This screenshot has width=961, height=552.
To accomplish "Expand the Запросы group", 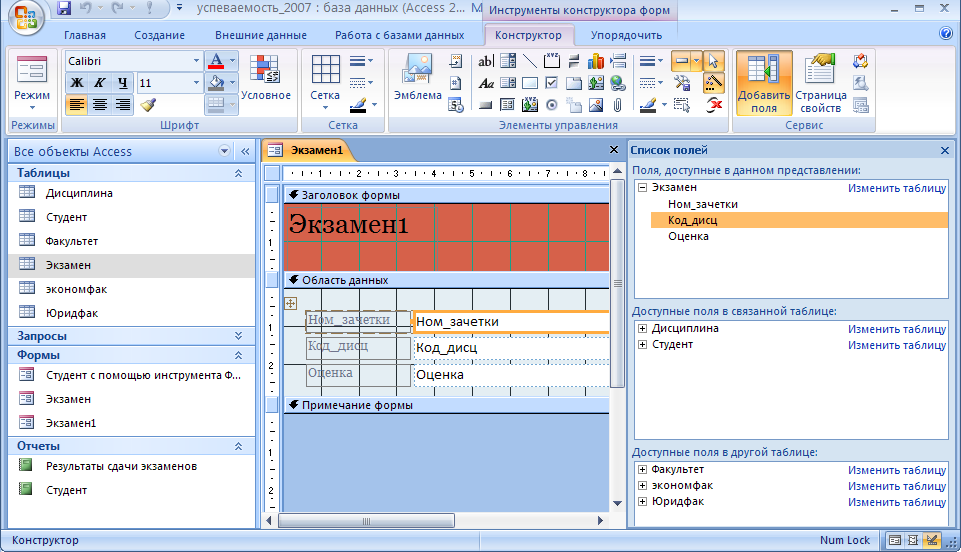I will [x=238, y=336].
